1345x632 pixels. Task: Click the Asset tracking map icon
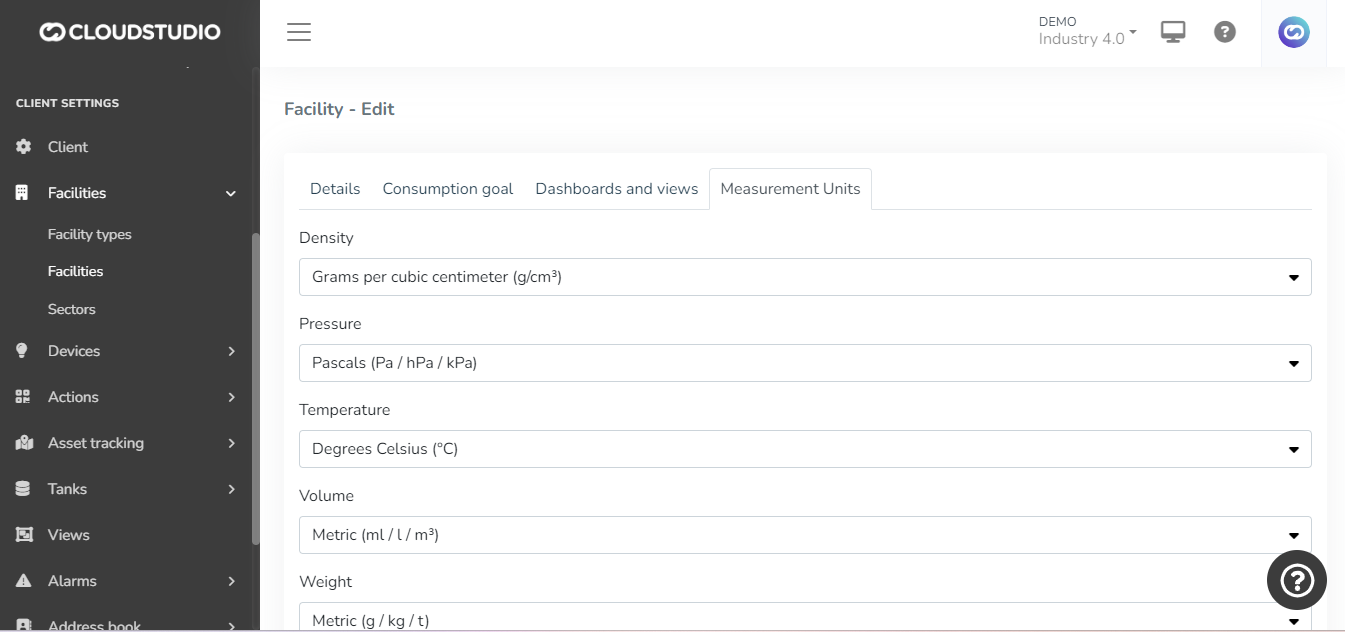pyautogui.click(x=24, y=443)
